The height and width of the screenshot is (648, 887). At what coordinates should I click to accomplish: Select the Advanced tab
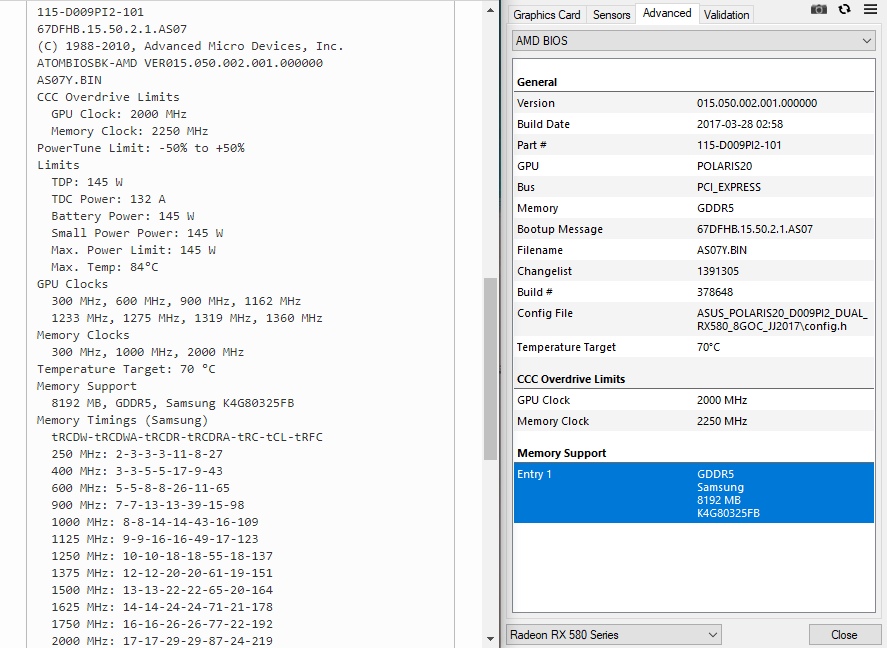click(667, 13)
